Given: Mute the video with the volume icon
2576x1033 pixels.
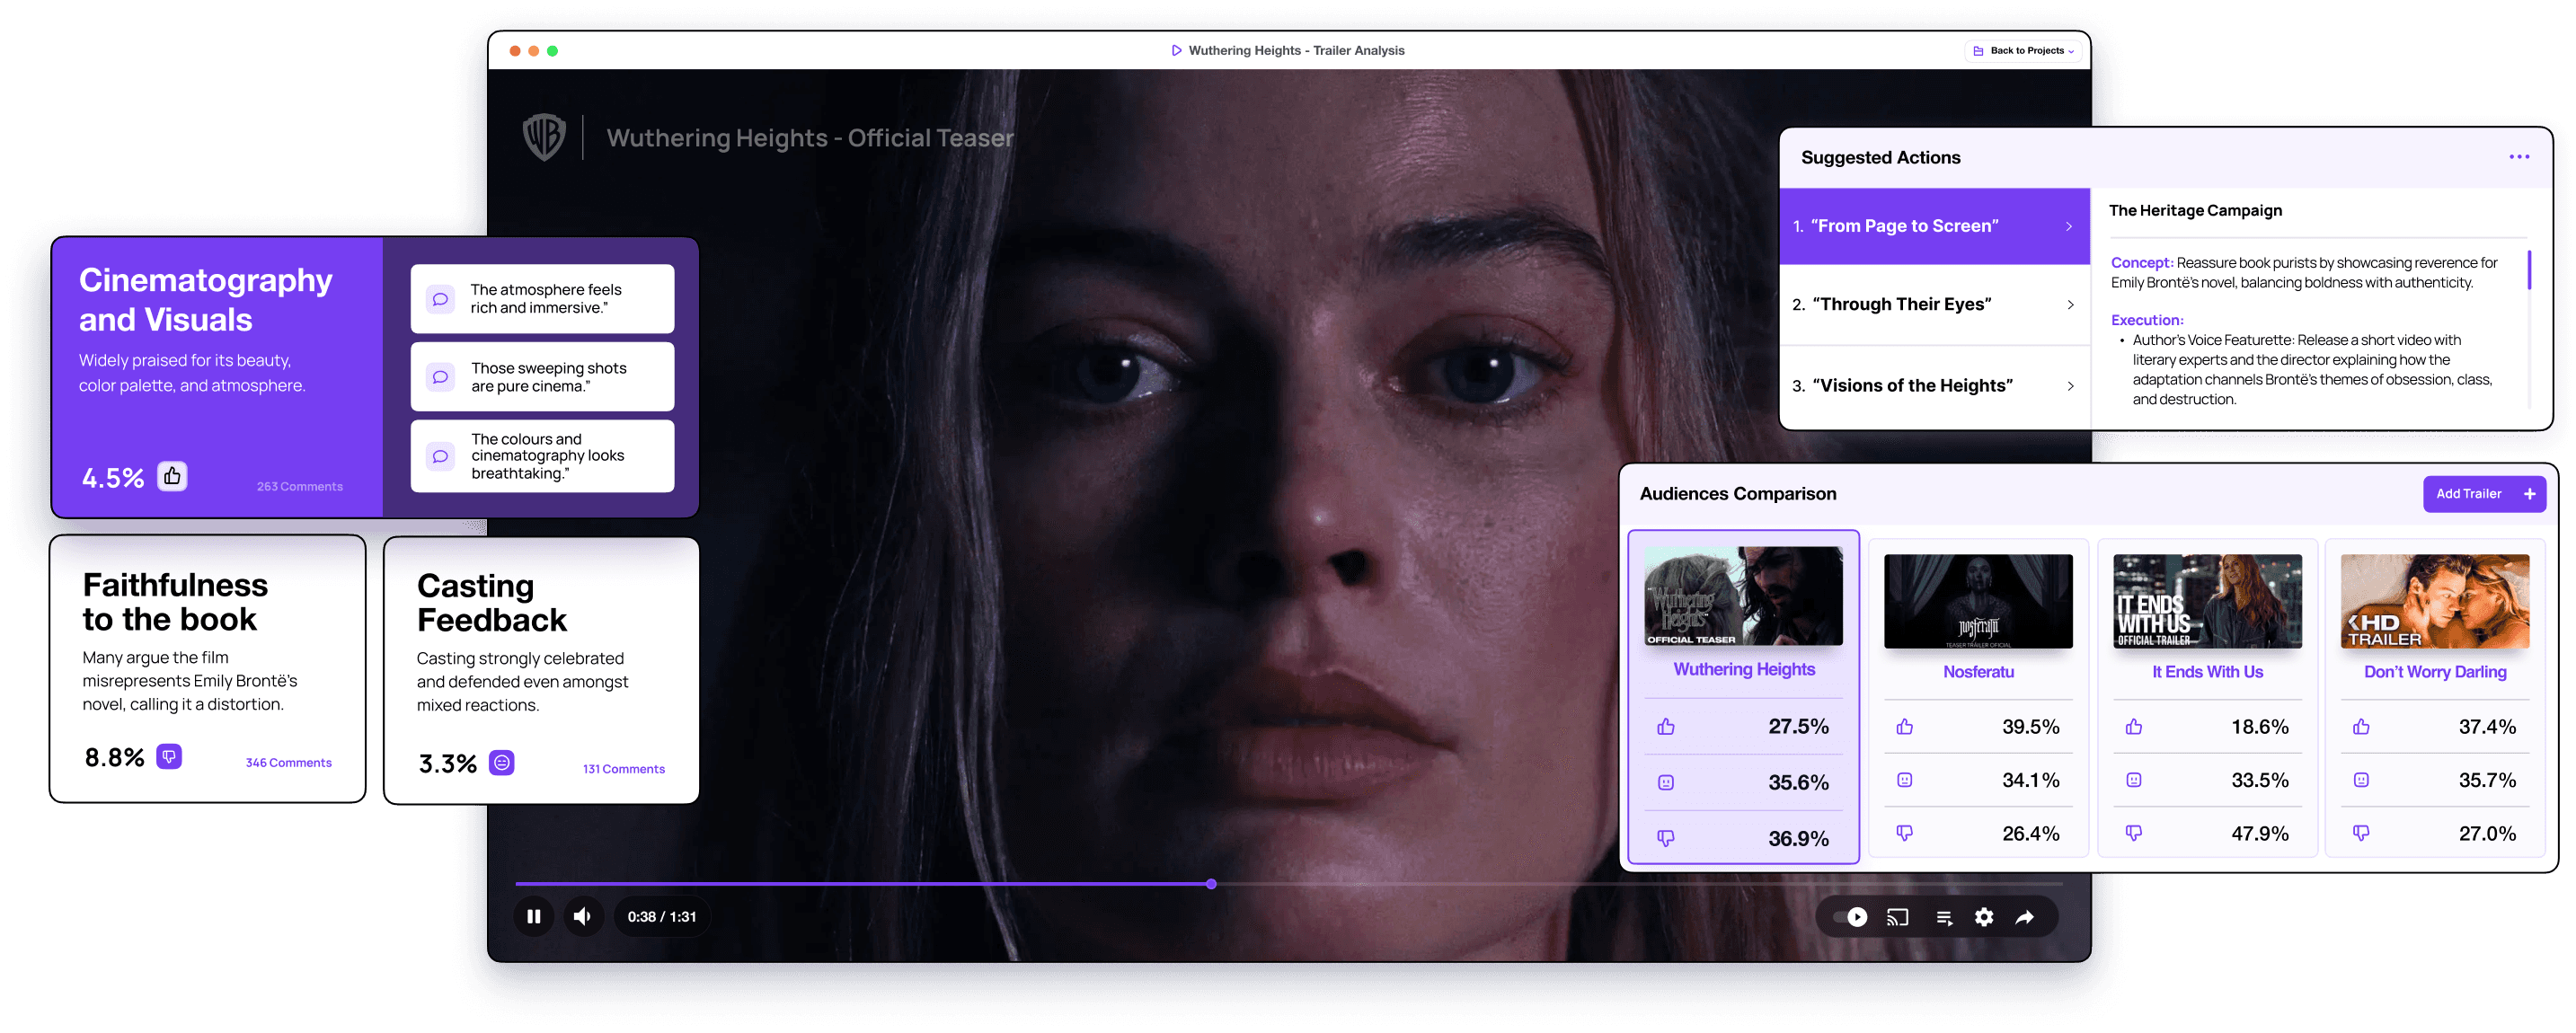Looking at the screenshot, I should pos(583,916).
